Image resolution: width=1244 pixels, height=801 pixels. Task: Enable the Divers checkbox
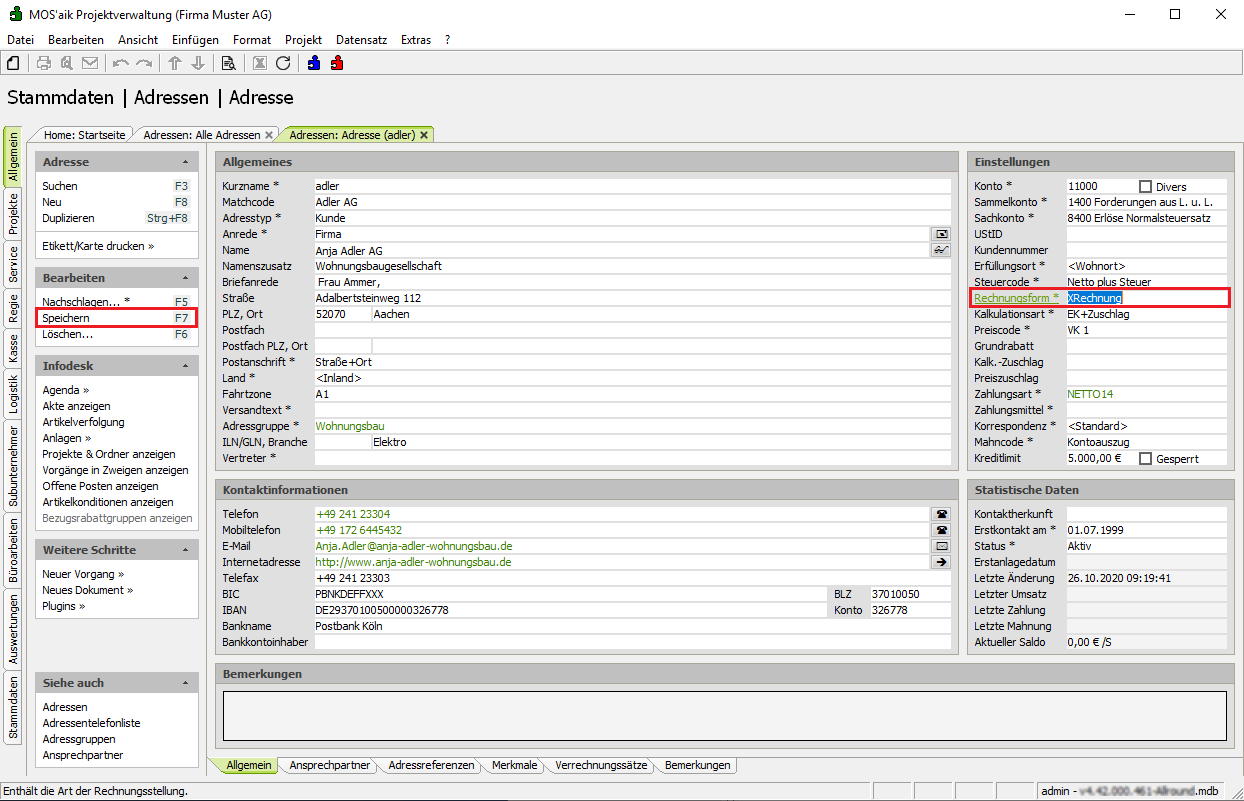(x=1146, y=186)
